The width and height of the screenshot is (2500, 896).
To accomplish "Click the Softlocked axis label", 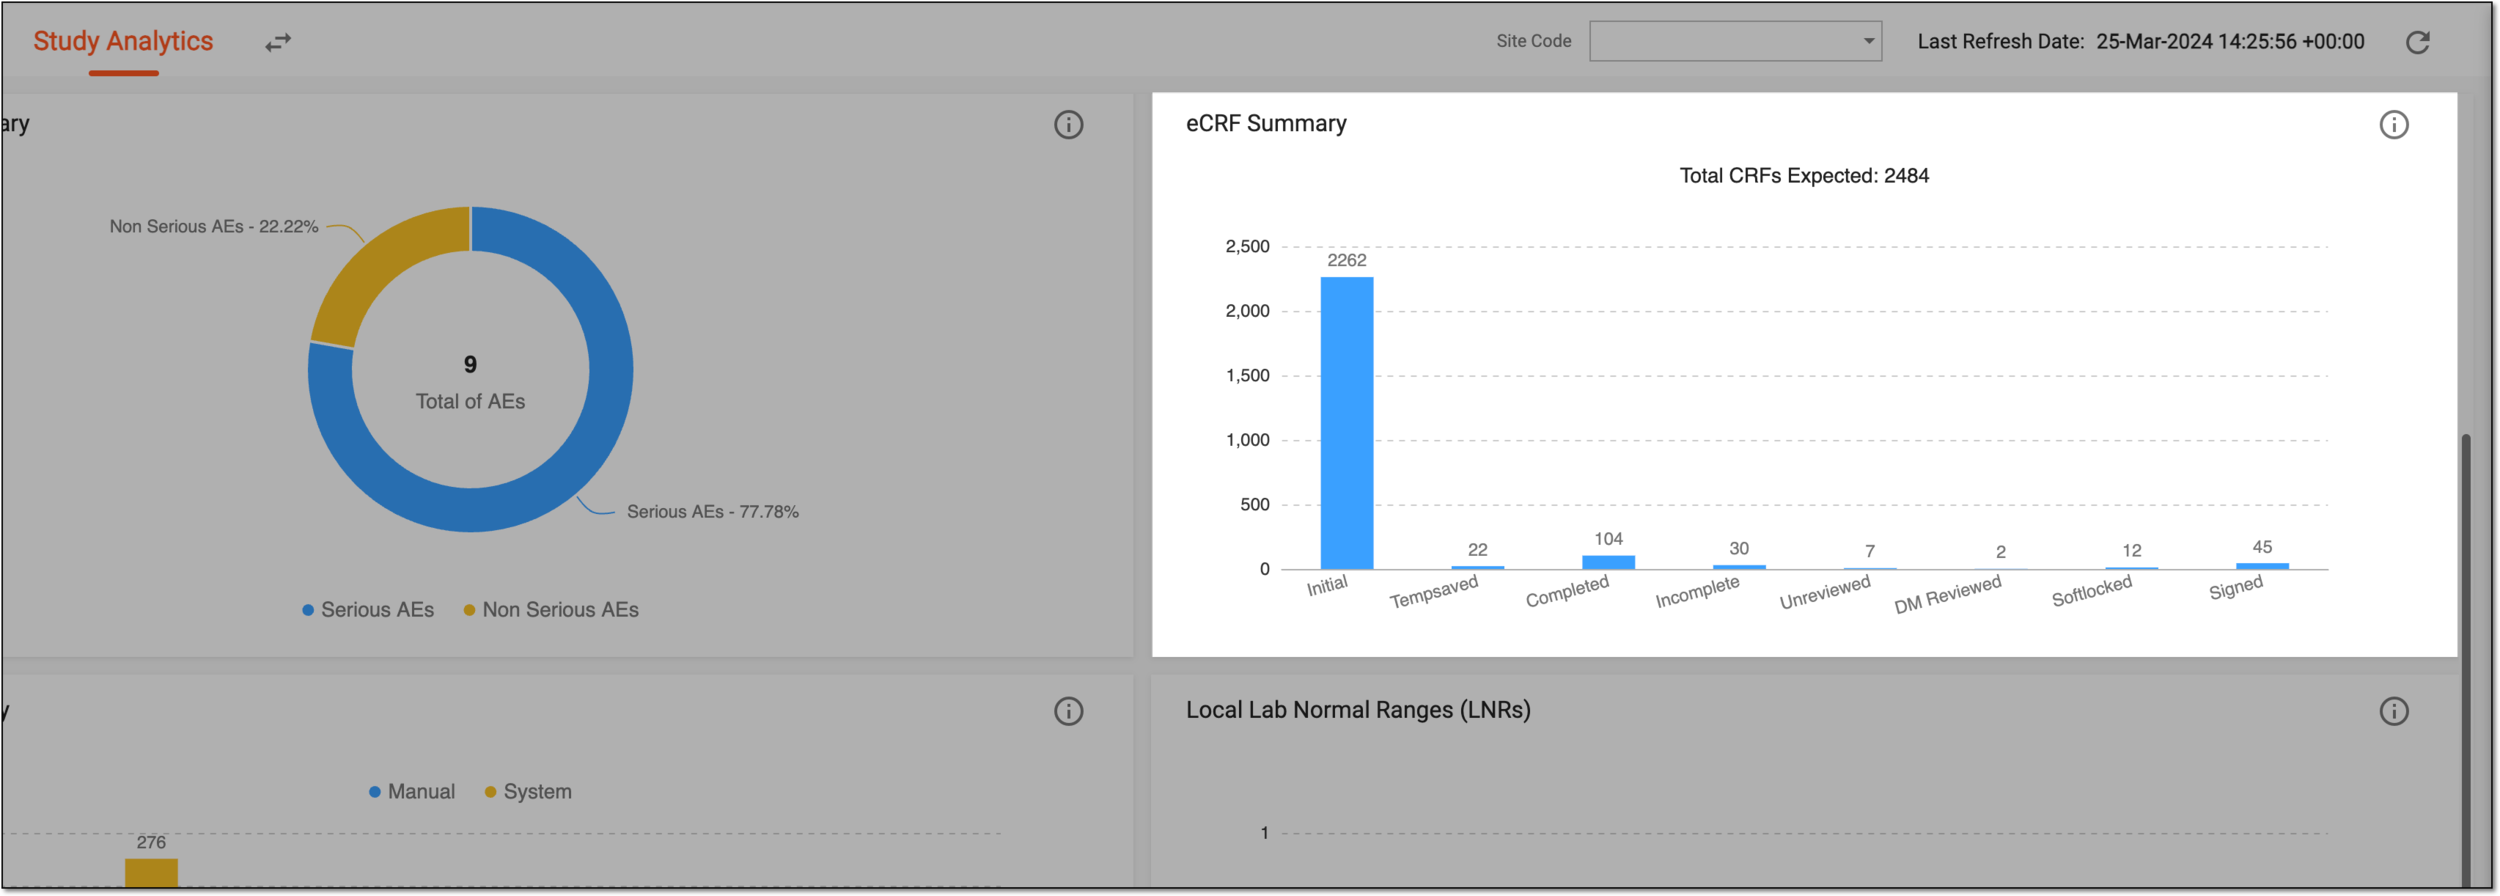I will [2091, 591].
